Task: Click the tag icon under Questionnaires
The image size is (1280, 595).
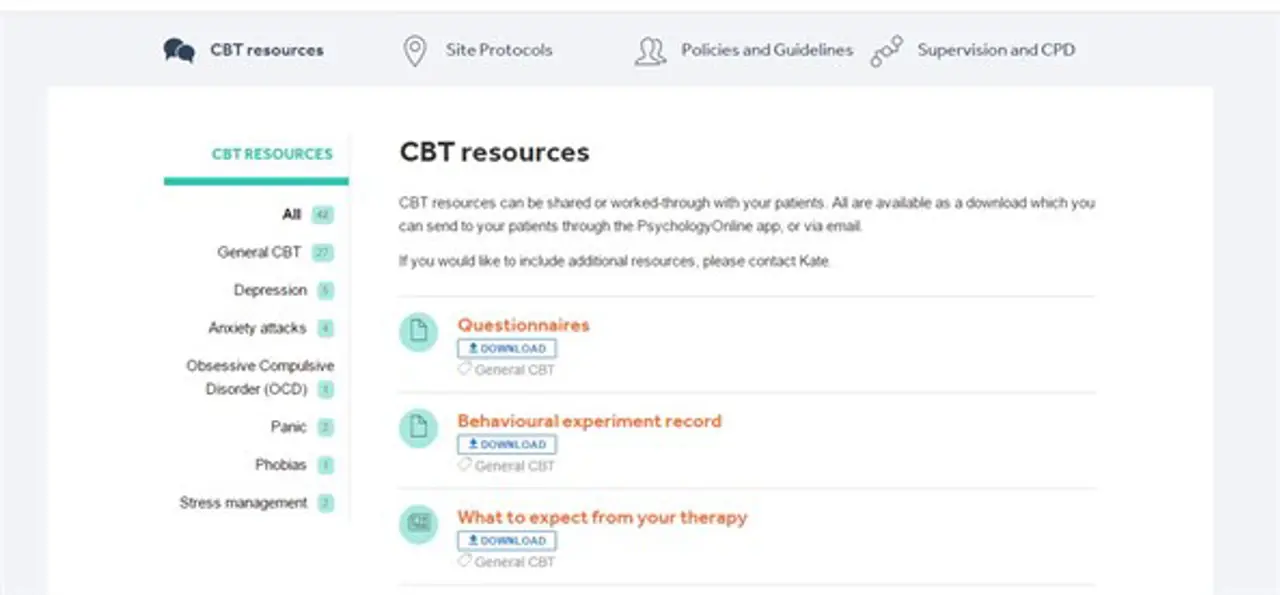Action: 464,369
